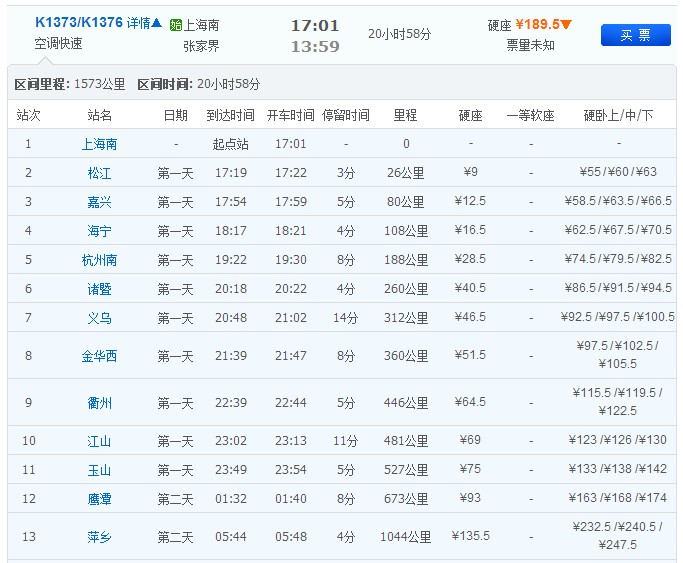
Task: Open the K1373/K1376 train number link
Action: pyautogui.click(x=79, y=22)
